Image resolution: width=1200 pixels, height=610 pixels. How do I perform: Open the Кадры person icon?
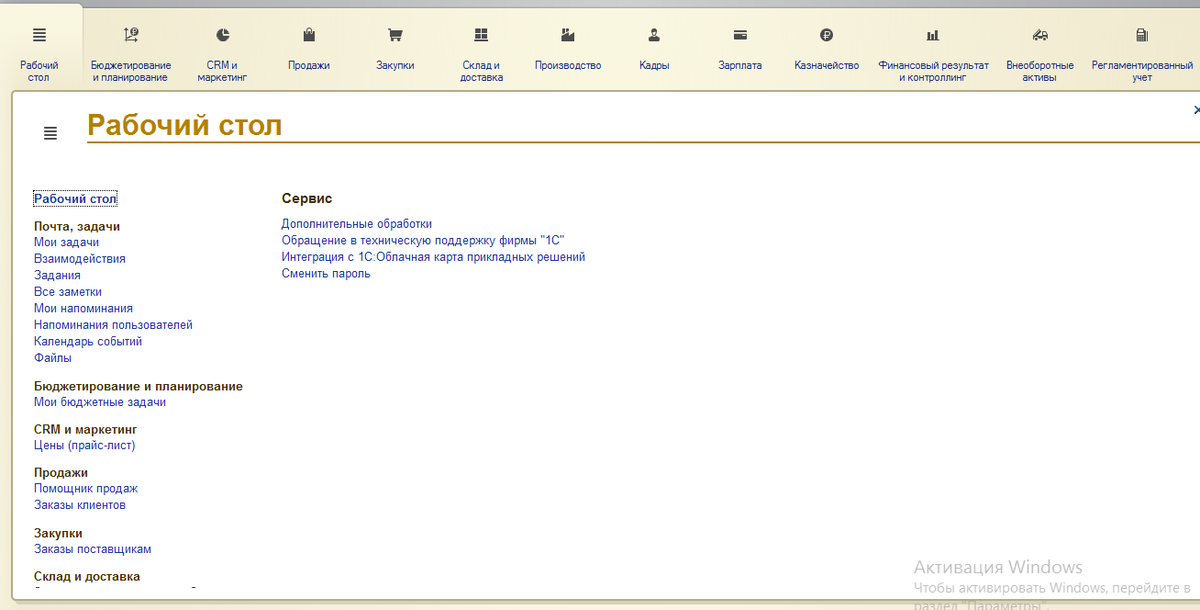(x=654, y=35)
